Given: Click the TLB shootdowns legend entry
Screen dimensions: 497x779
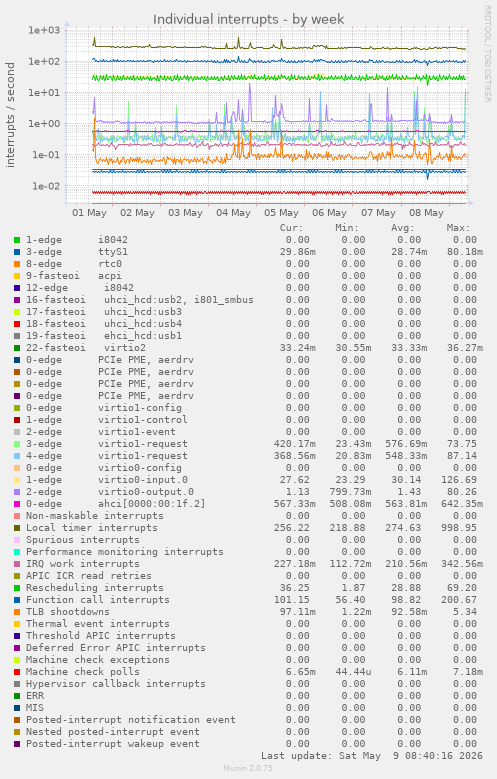Looking at the screenshot, I should (x=68, y=612).
